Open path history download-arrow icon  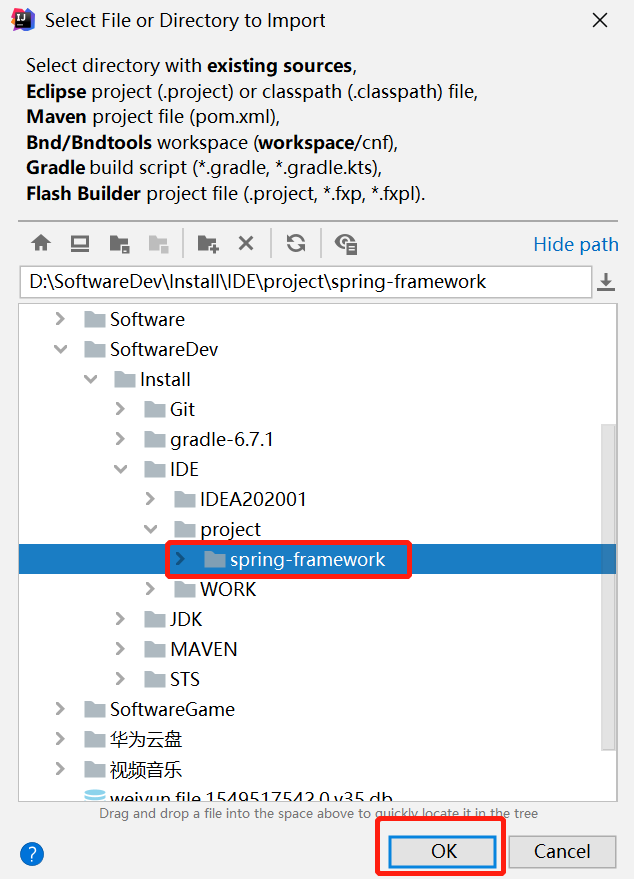[605, 282]
